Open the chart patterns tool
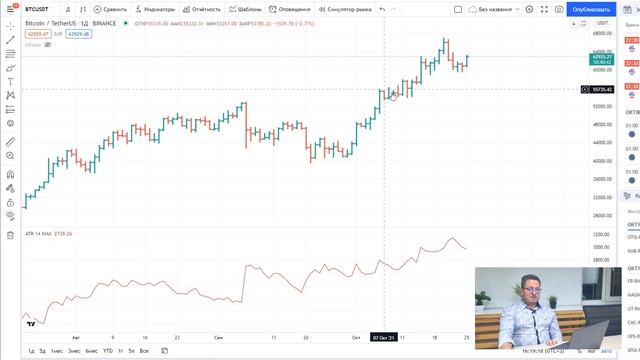This screenshot has height=360, width=640. [11, 96]
